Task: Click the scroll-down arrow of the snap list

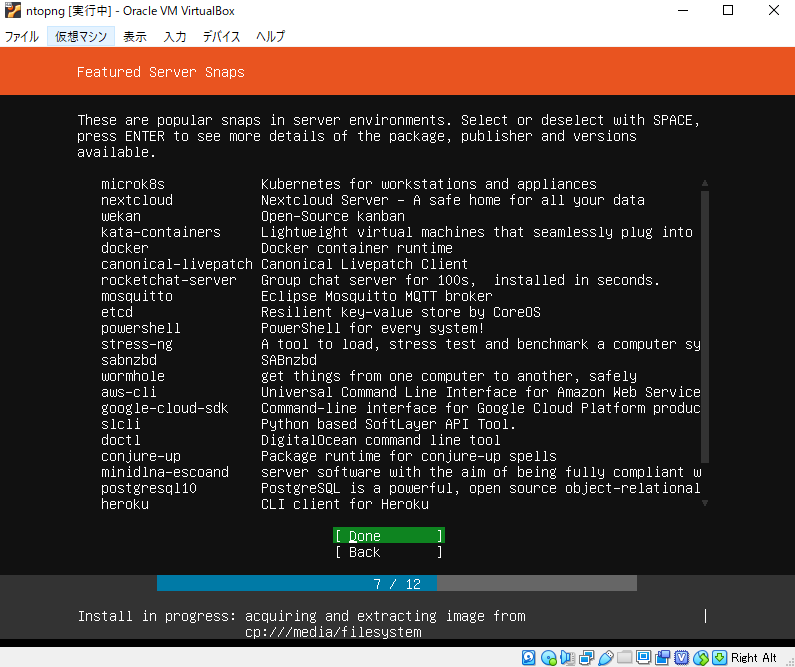Action: [705, 503]
